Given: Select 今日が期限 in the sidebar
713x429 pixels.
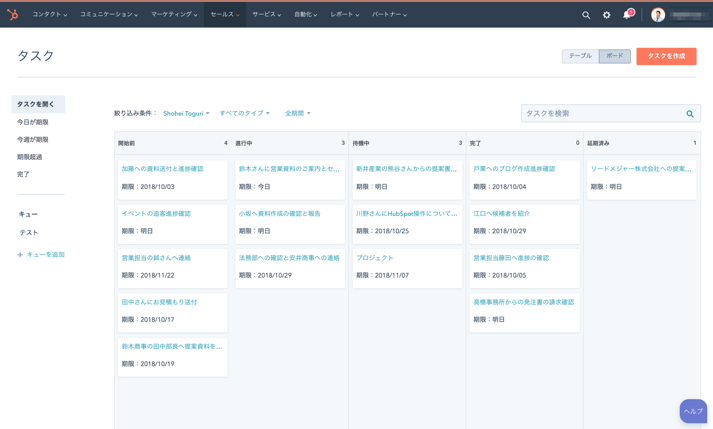Looking at the screenshot, I should point(33,122).
